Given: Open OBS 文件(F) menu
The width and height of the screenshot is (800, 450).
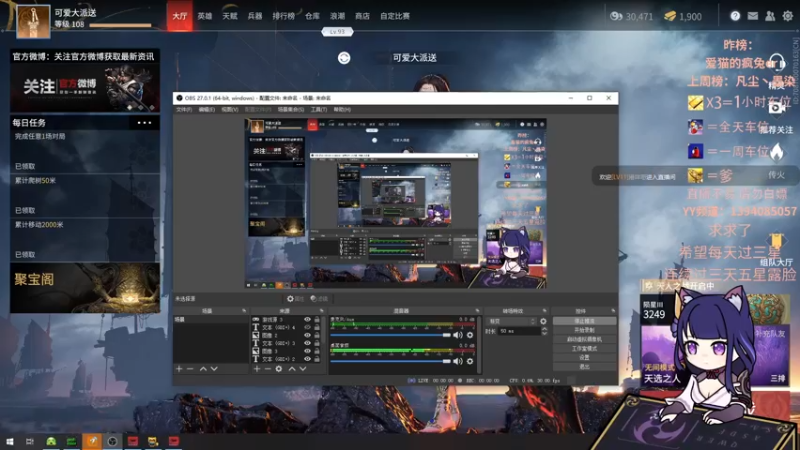Looking at the screenshot, I should [184, 109].
